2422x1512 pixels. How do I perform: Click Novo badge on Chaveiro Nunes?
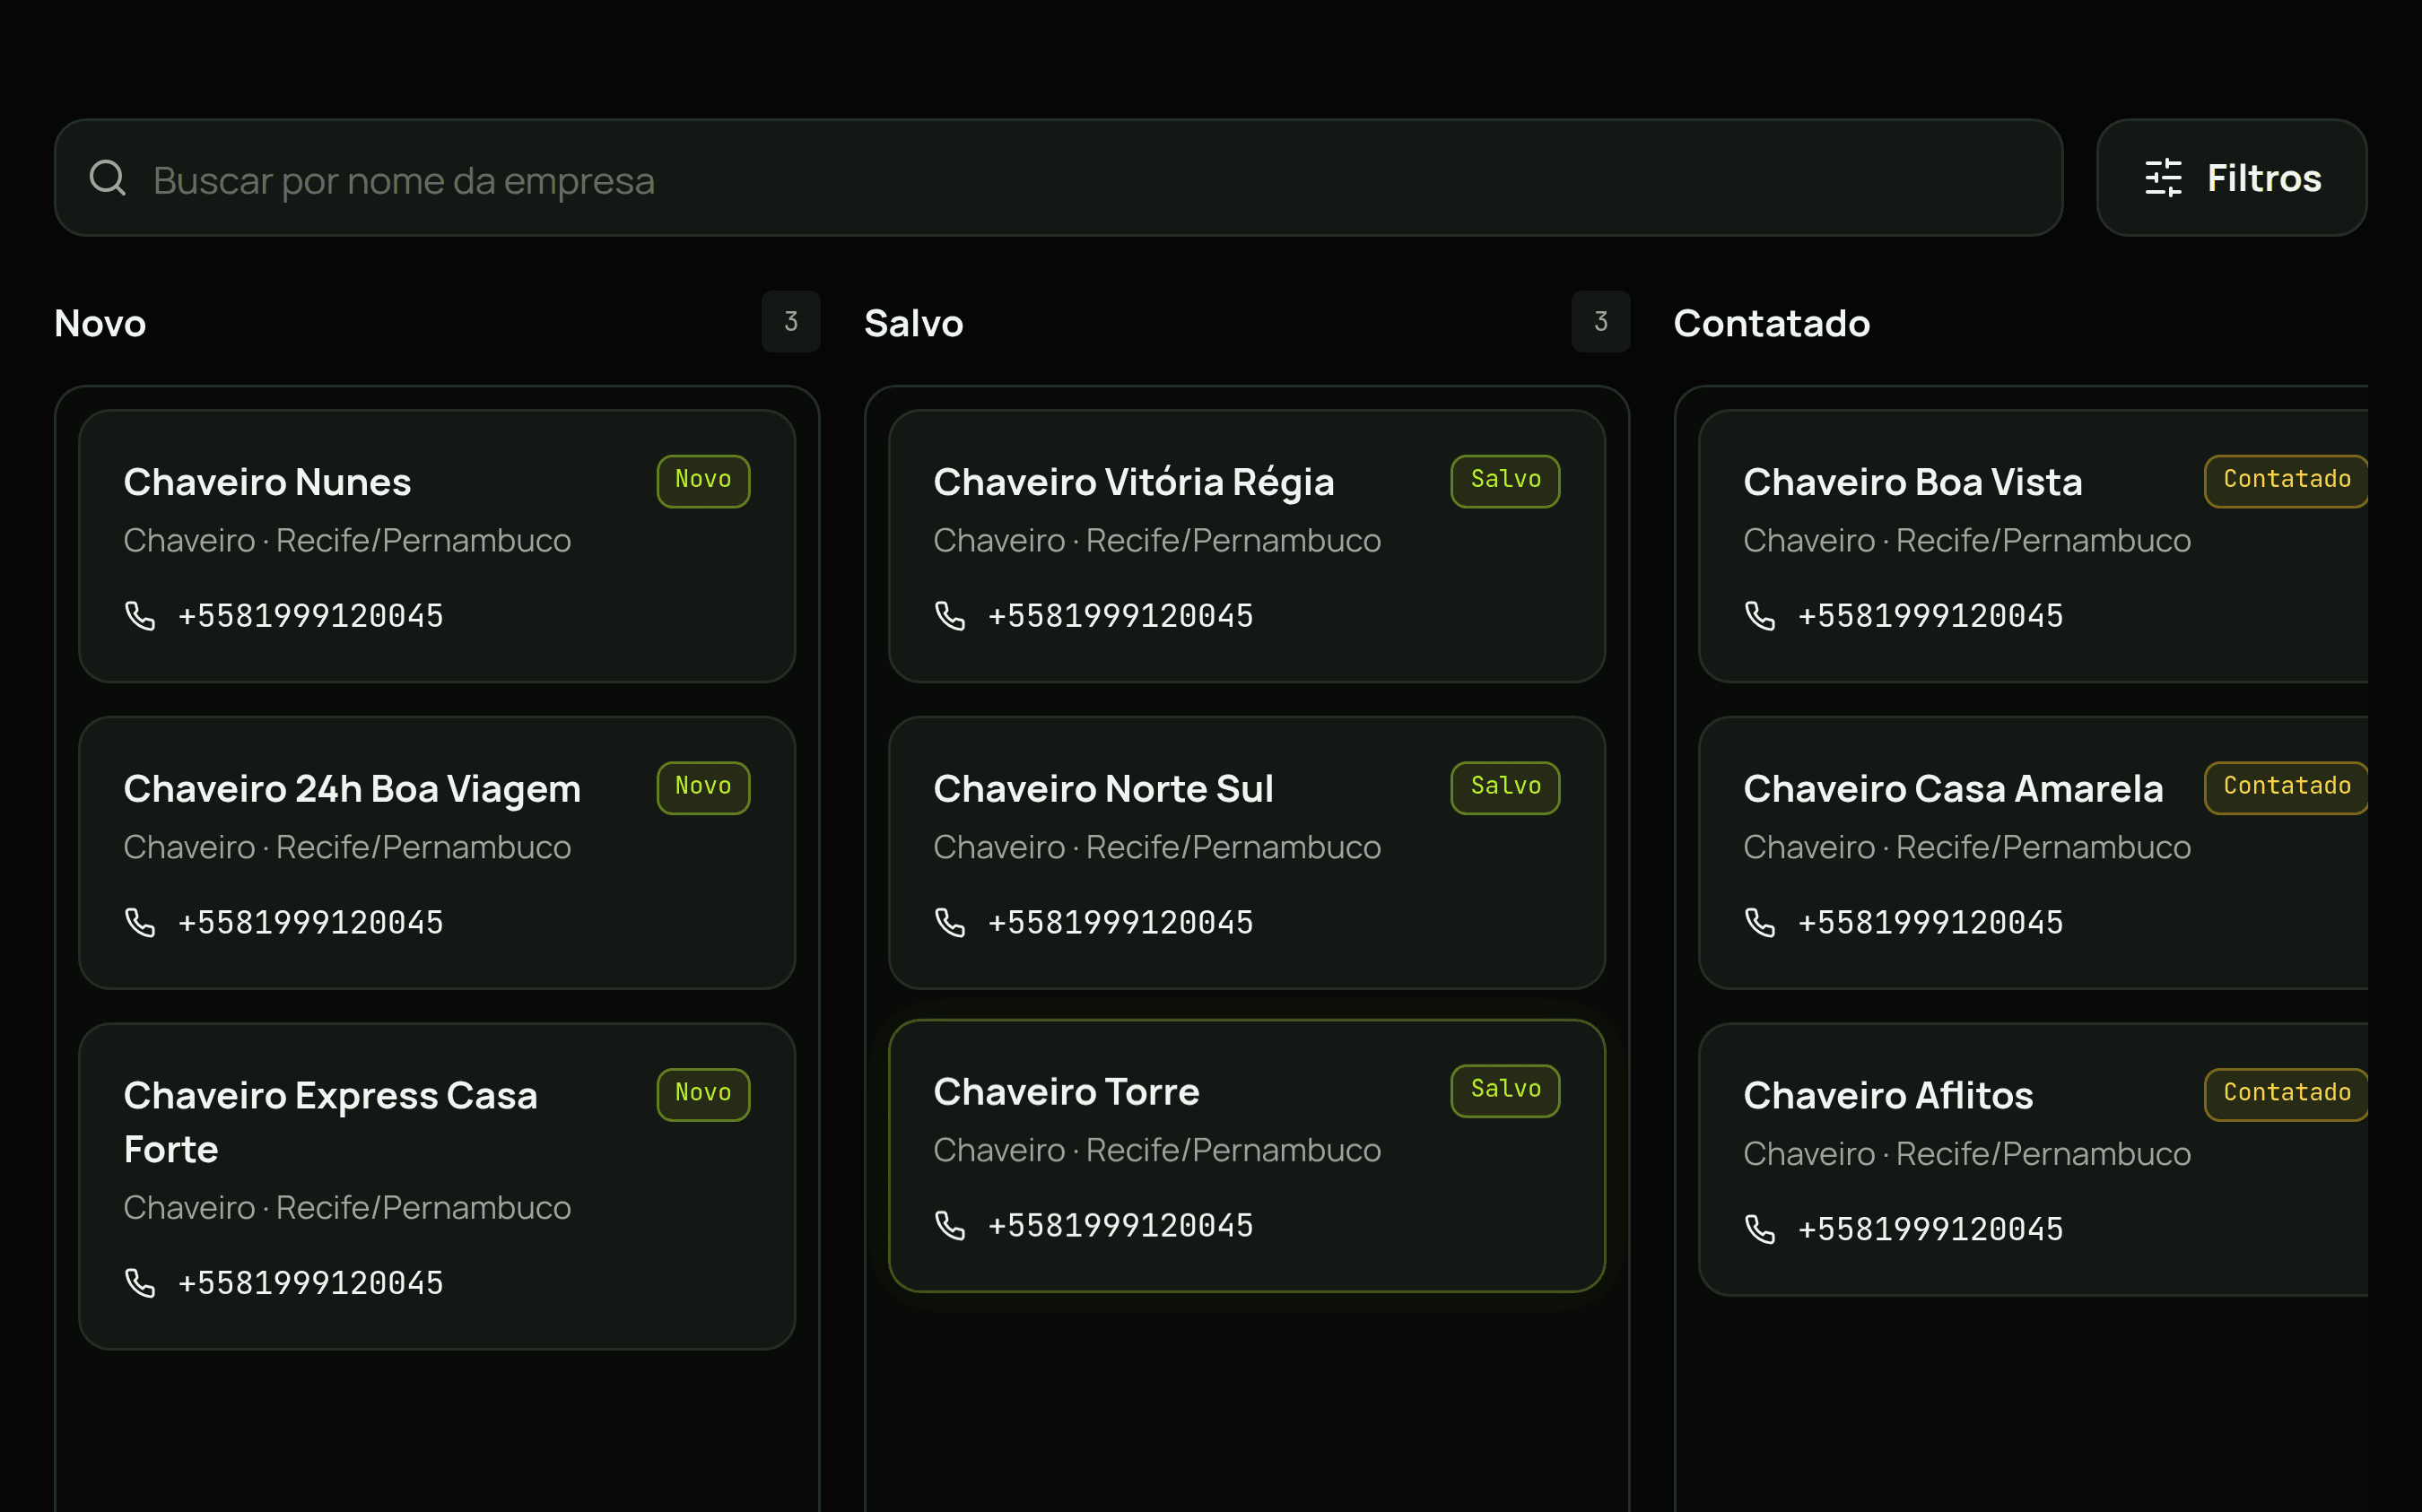pyautogui.click(x=703, y=481)
